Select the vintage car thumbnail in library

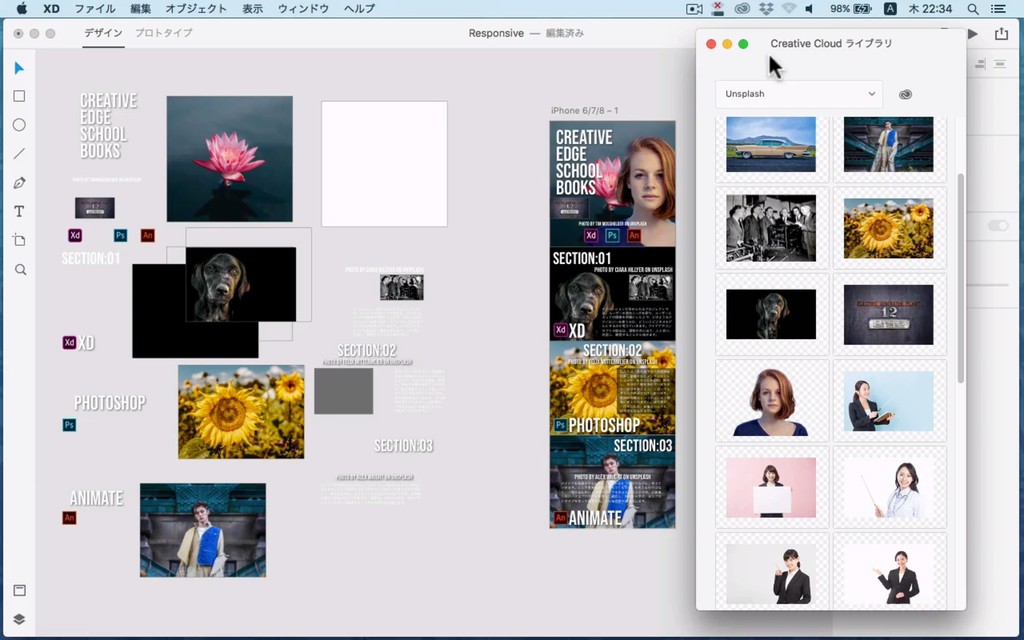pyautogui.click(x=771, y=144)
